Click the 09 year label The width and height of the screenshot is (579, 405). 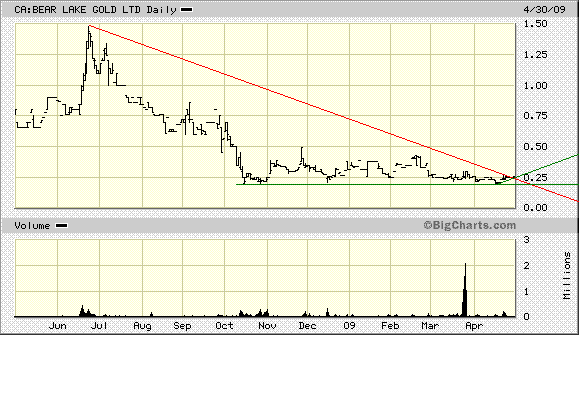tap(349, 326)
